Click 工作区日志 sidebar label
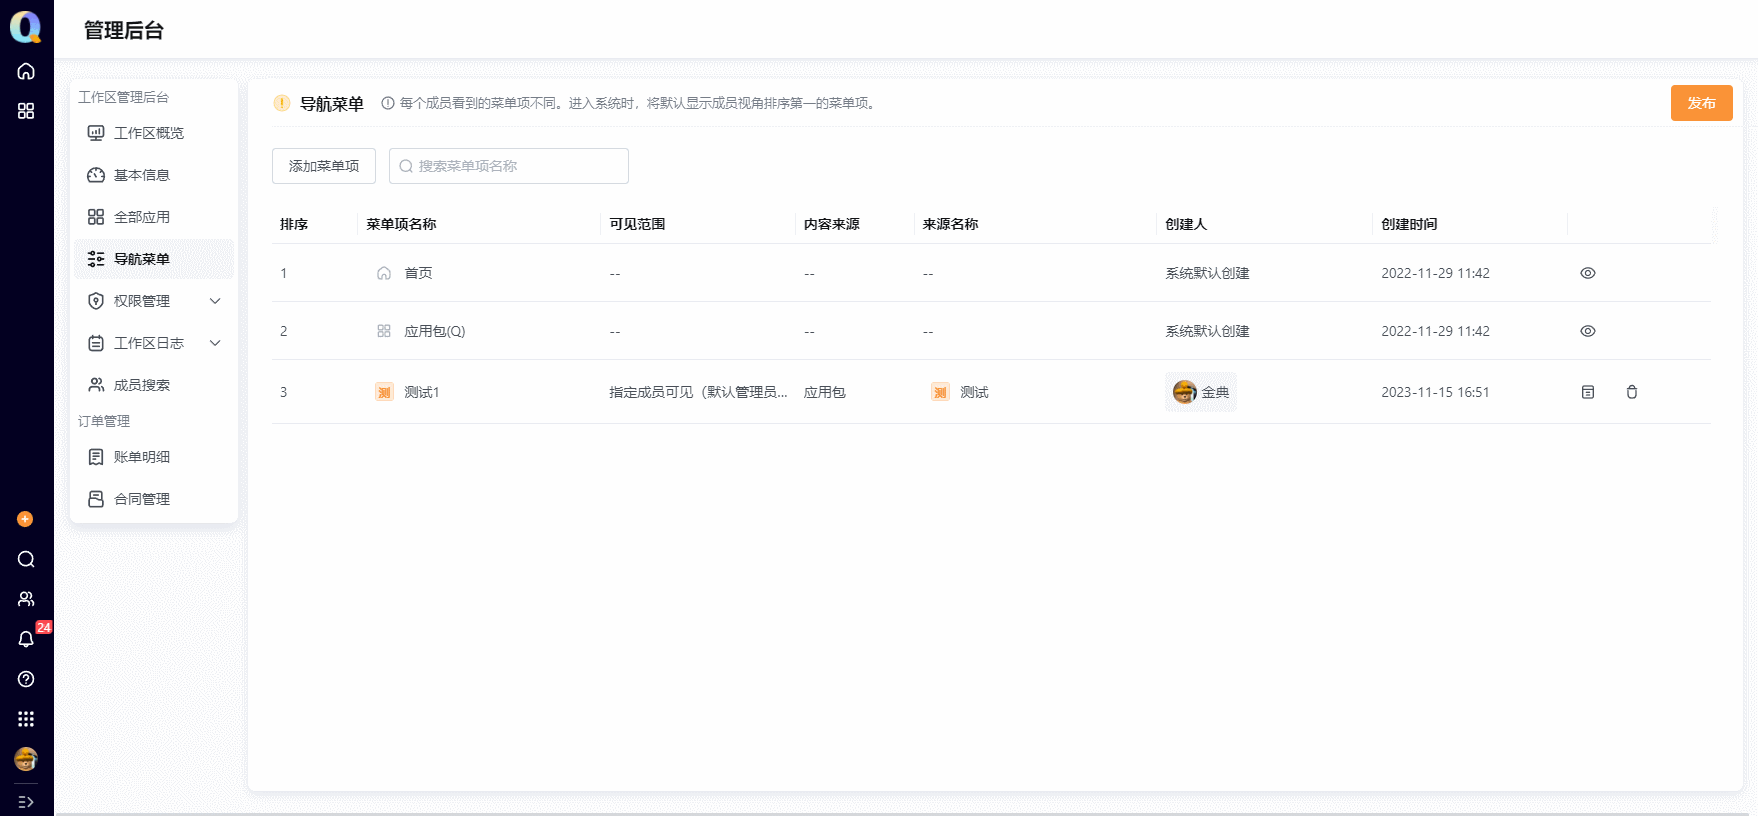 pos(149,343)
